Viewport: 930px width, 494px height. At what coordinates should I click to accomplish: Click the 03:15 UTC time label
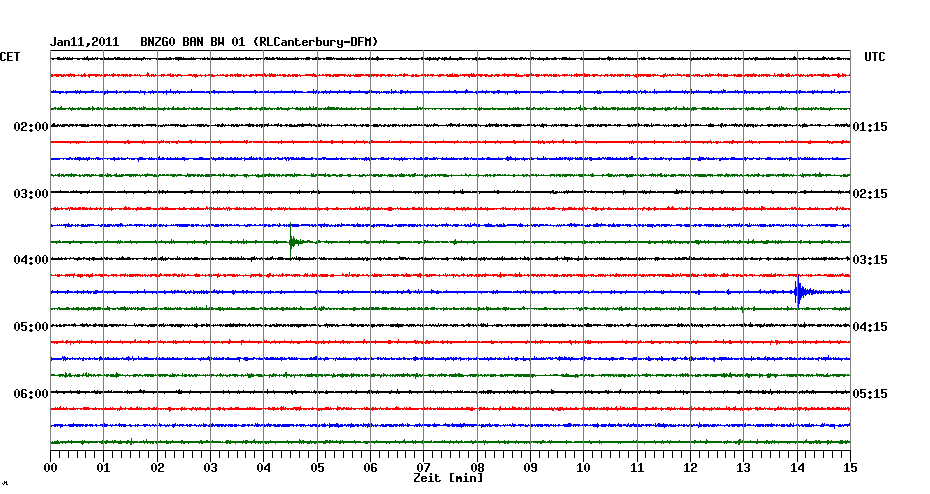point(869,260)
